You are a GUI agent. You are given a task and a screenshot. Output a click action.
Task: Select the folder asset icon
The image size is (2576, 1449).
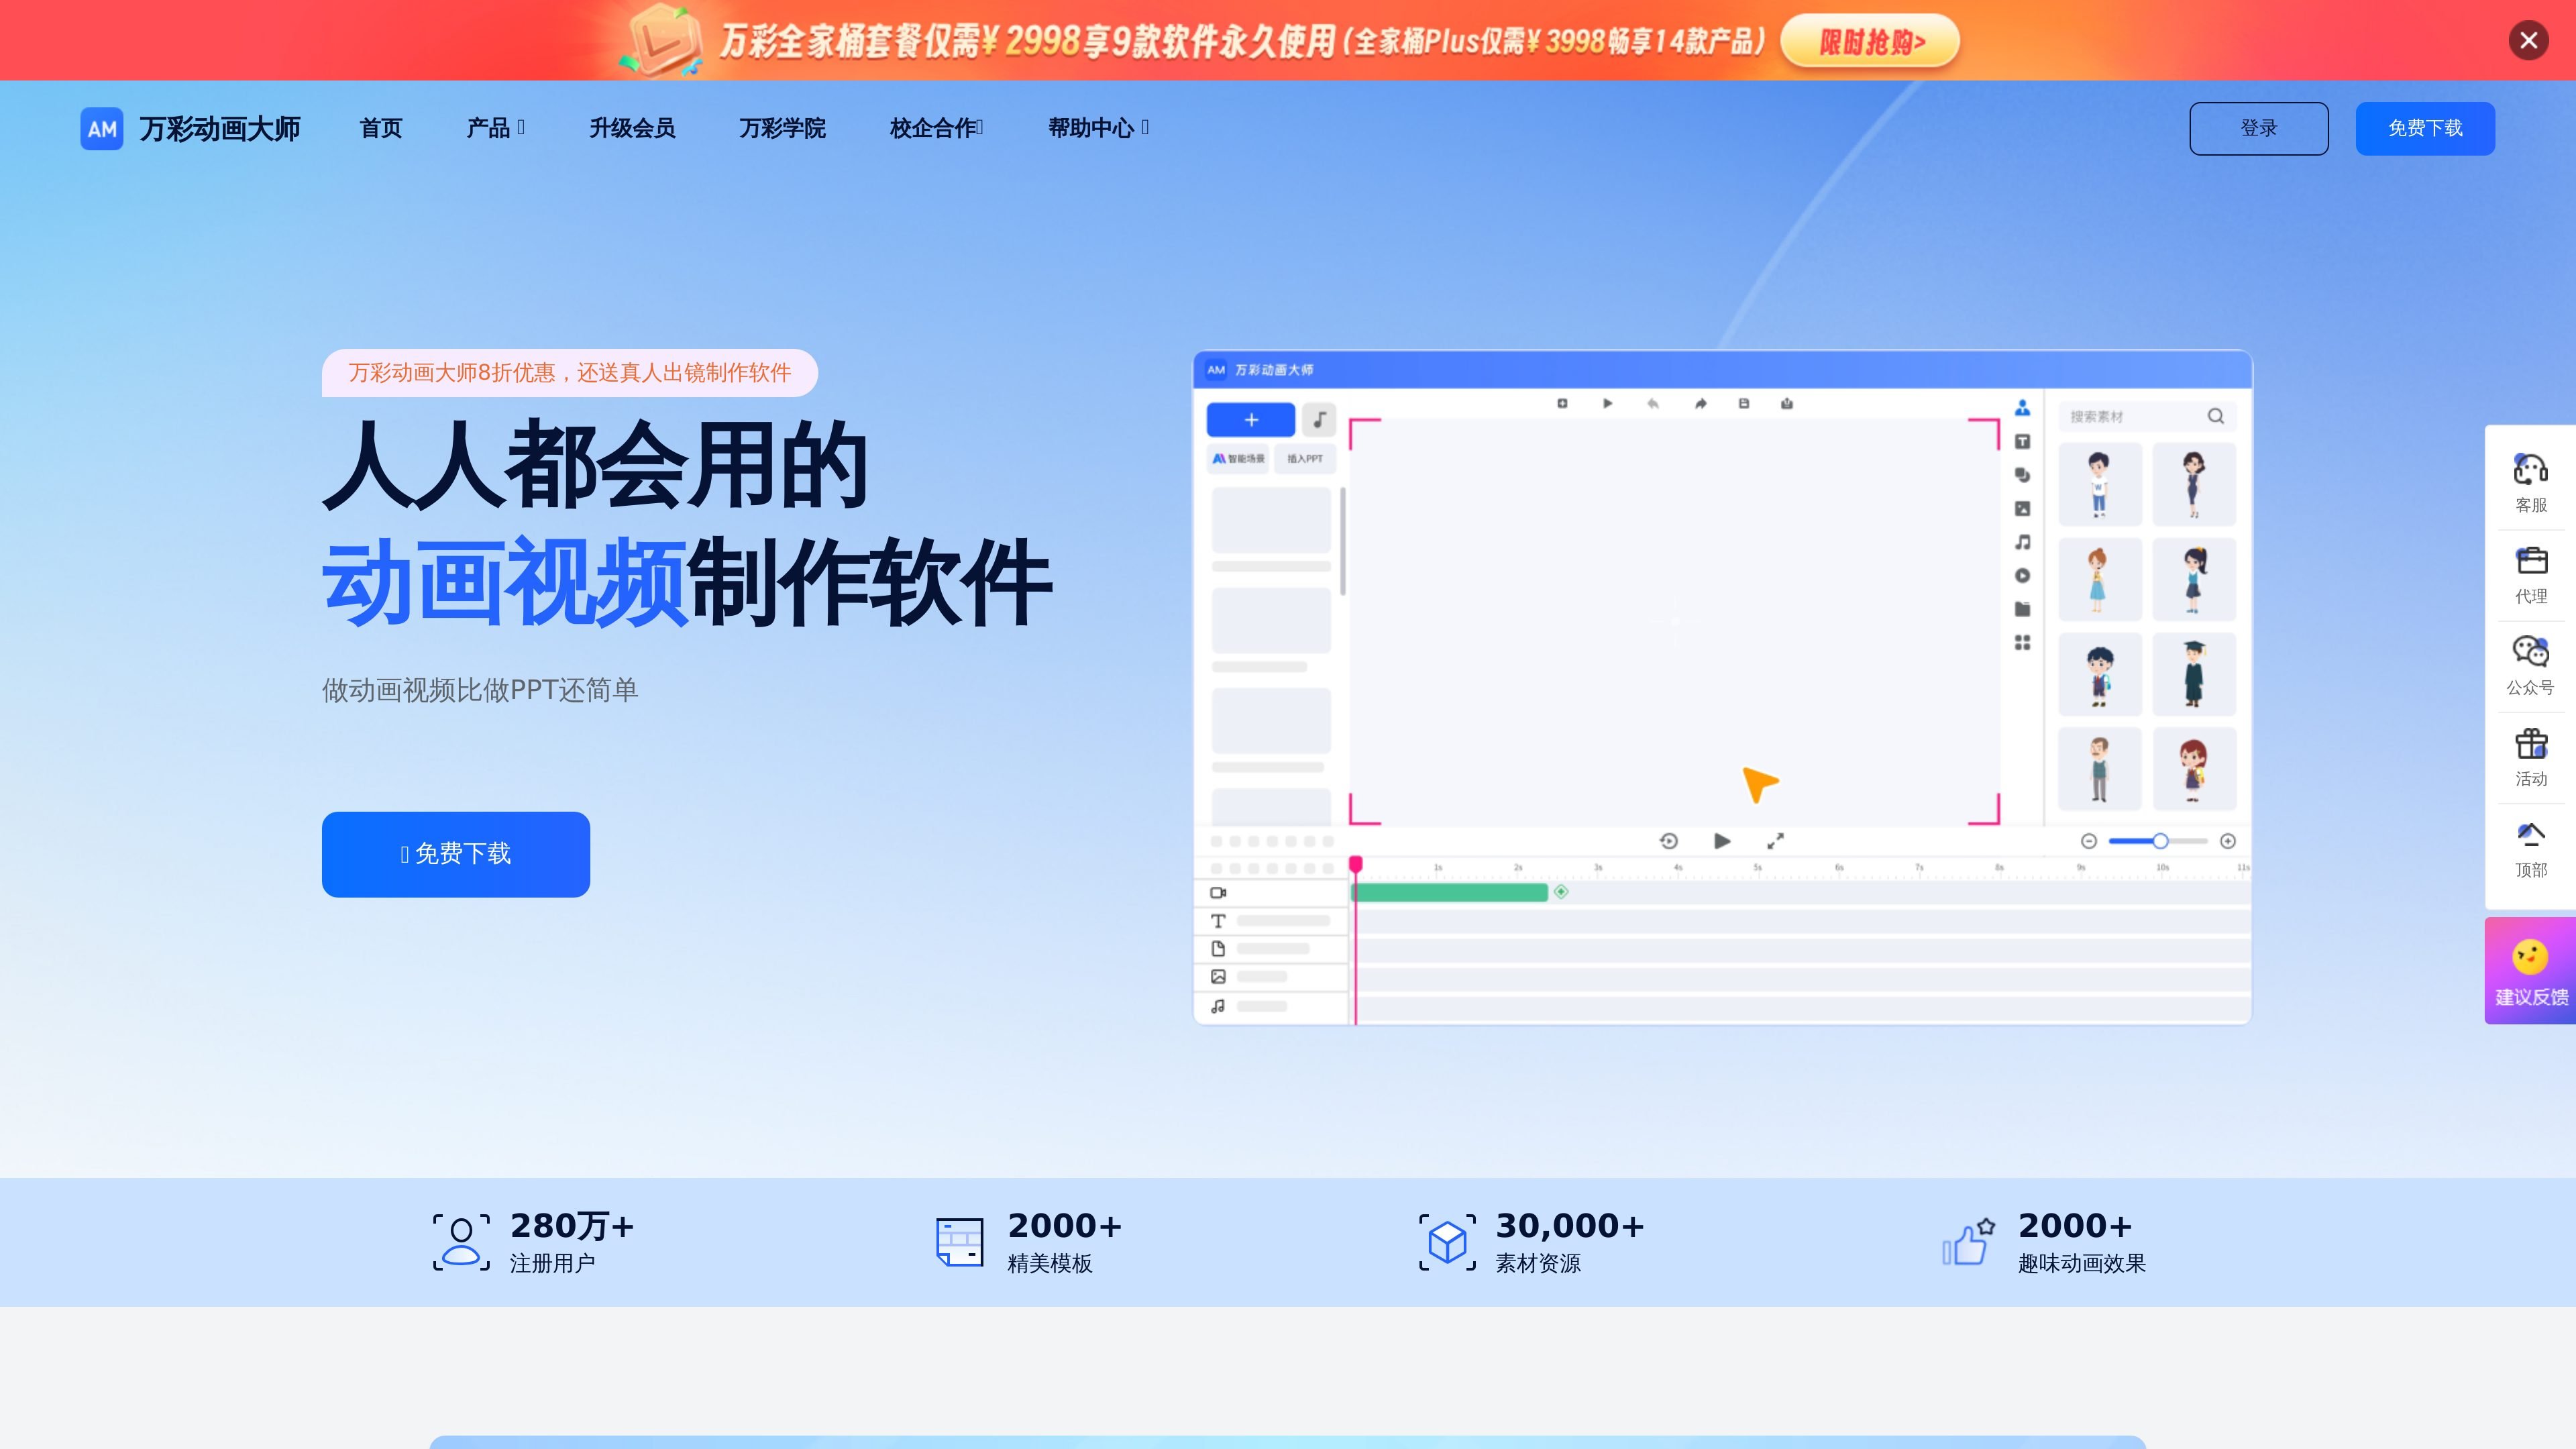2022,609
